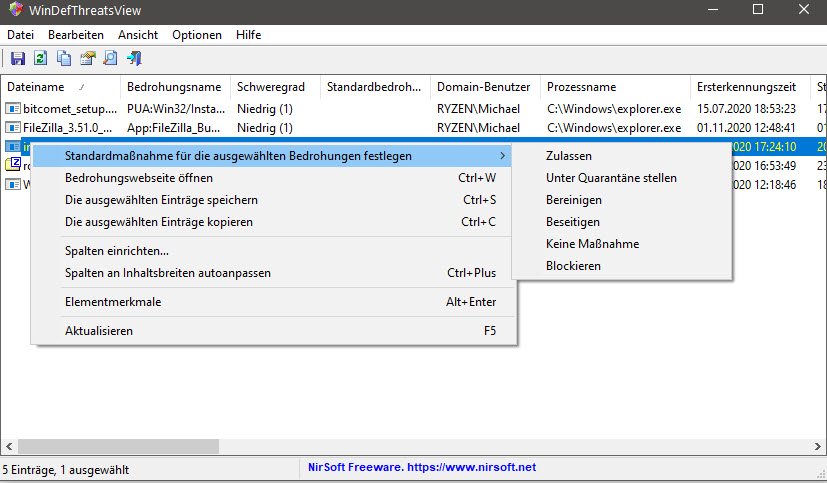Click the scrollbar left arrow

(9, 447)
